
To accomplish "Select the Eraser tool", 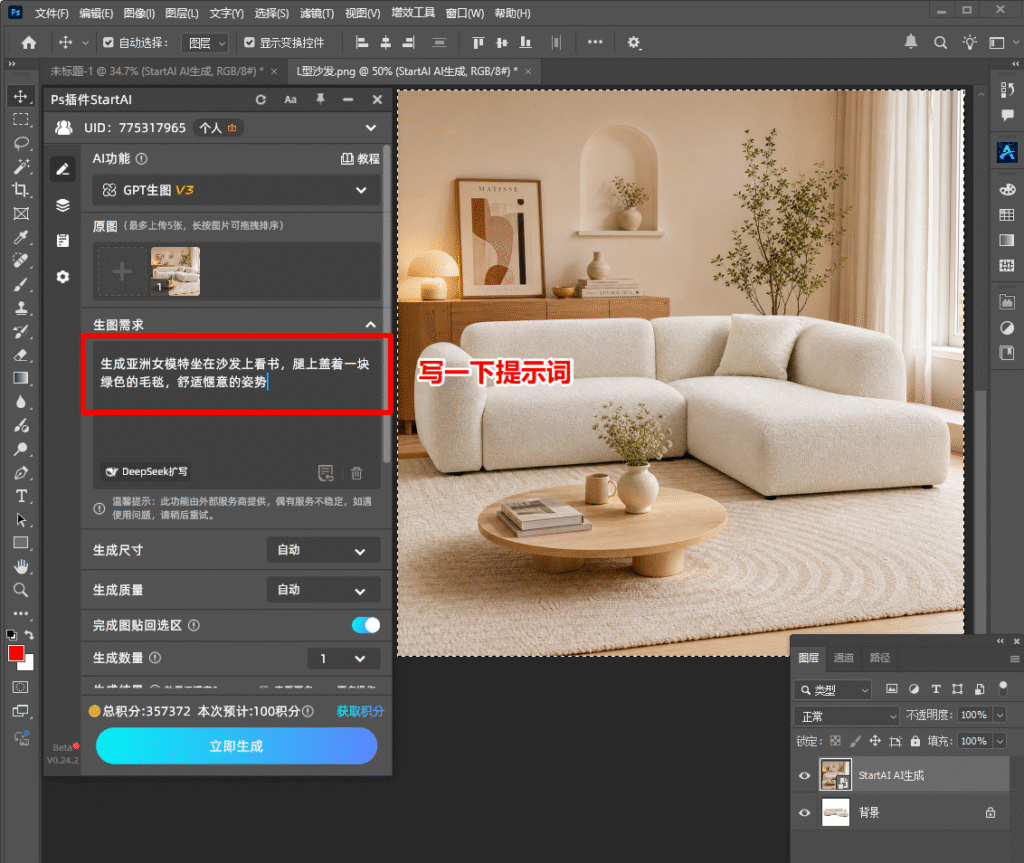I will [x=21, y=355].
